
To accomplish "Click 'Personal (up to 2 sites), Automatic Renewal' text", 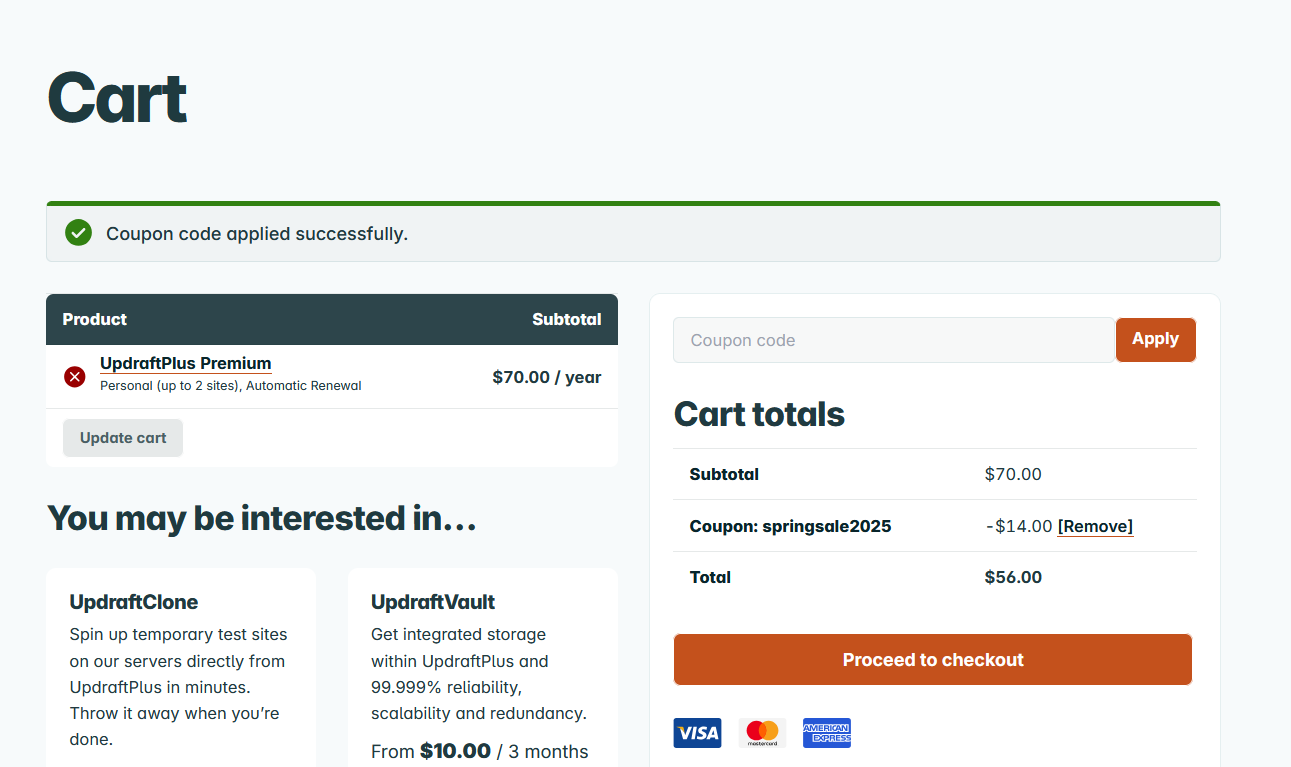I will 231,386.
